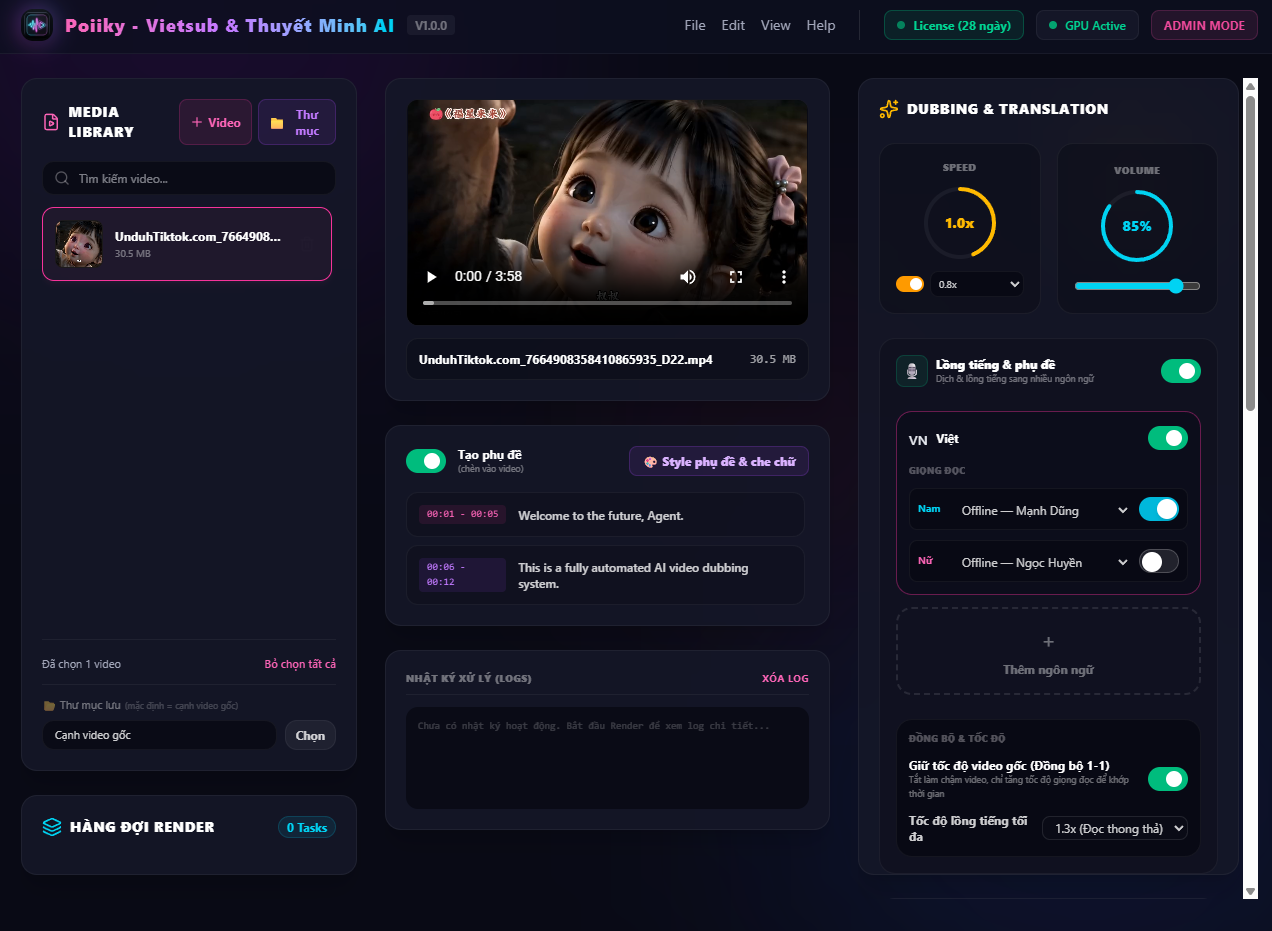Viewport: 1272px width, 931px height.
Task: Open Style phụ đề & che chữ
Action: pos(719,461)
